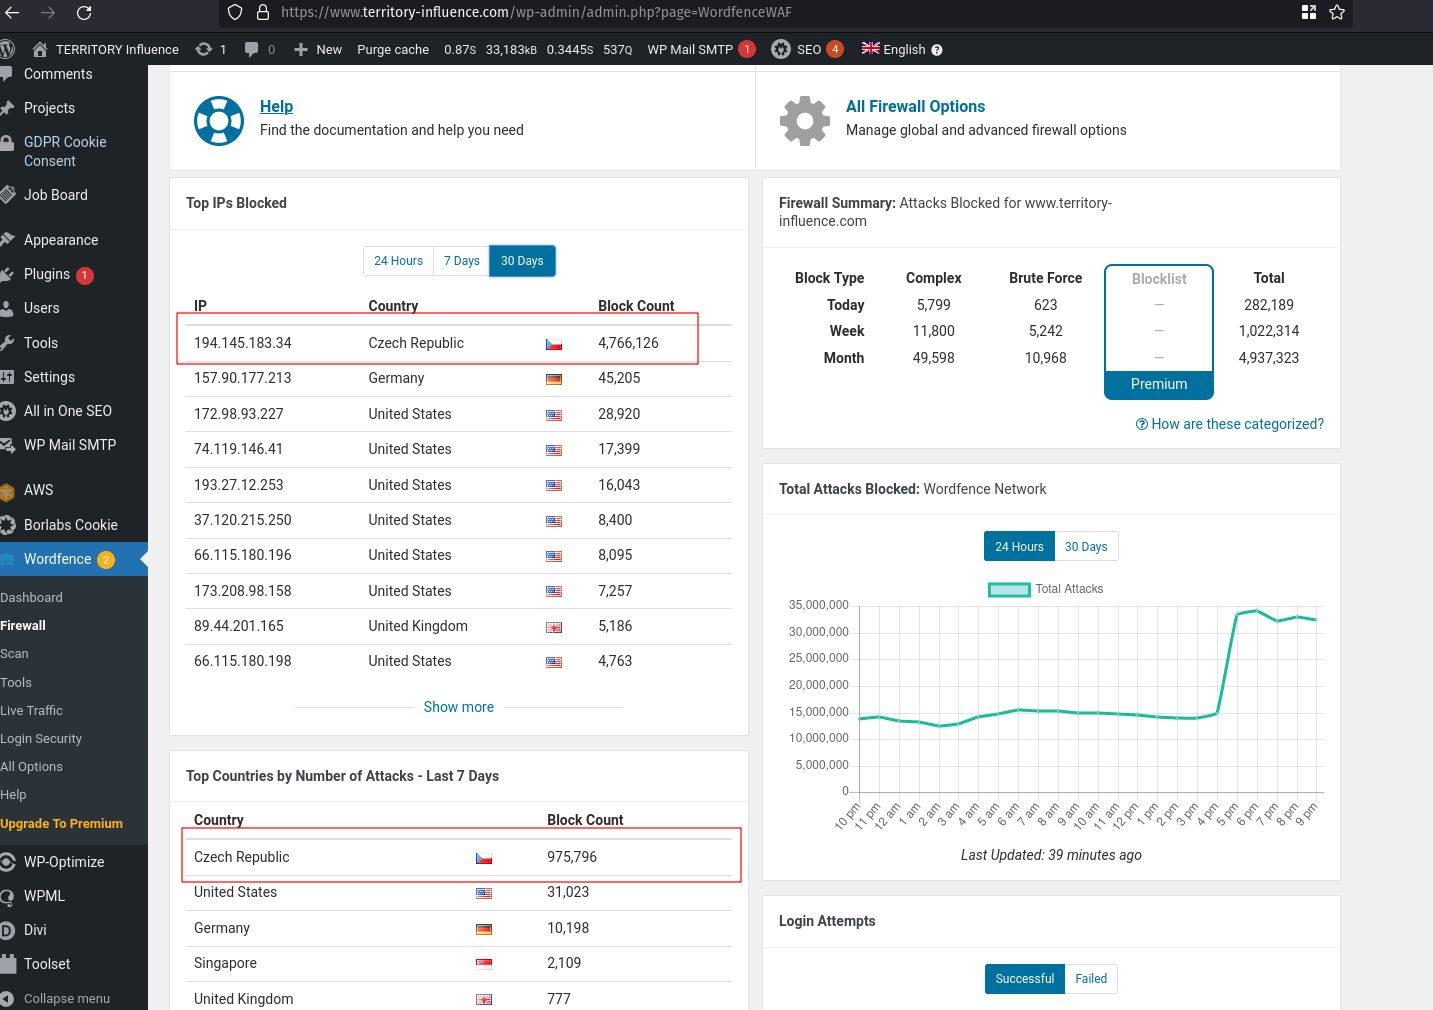
Task: Open Wordfence All Options submenu
Action: (31, 766)
